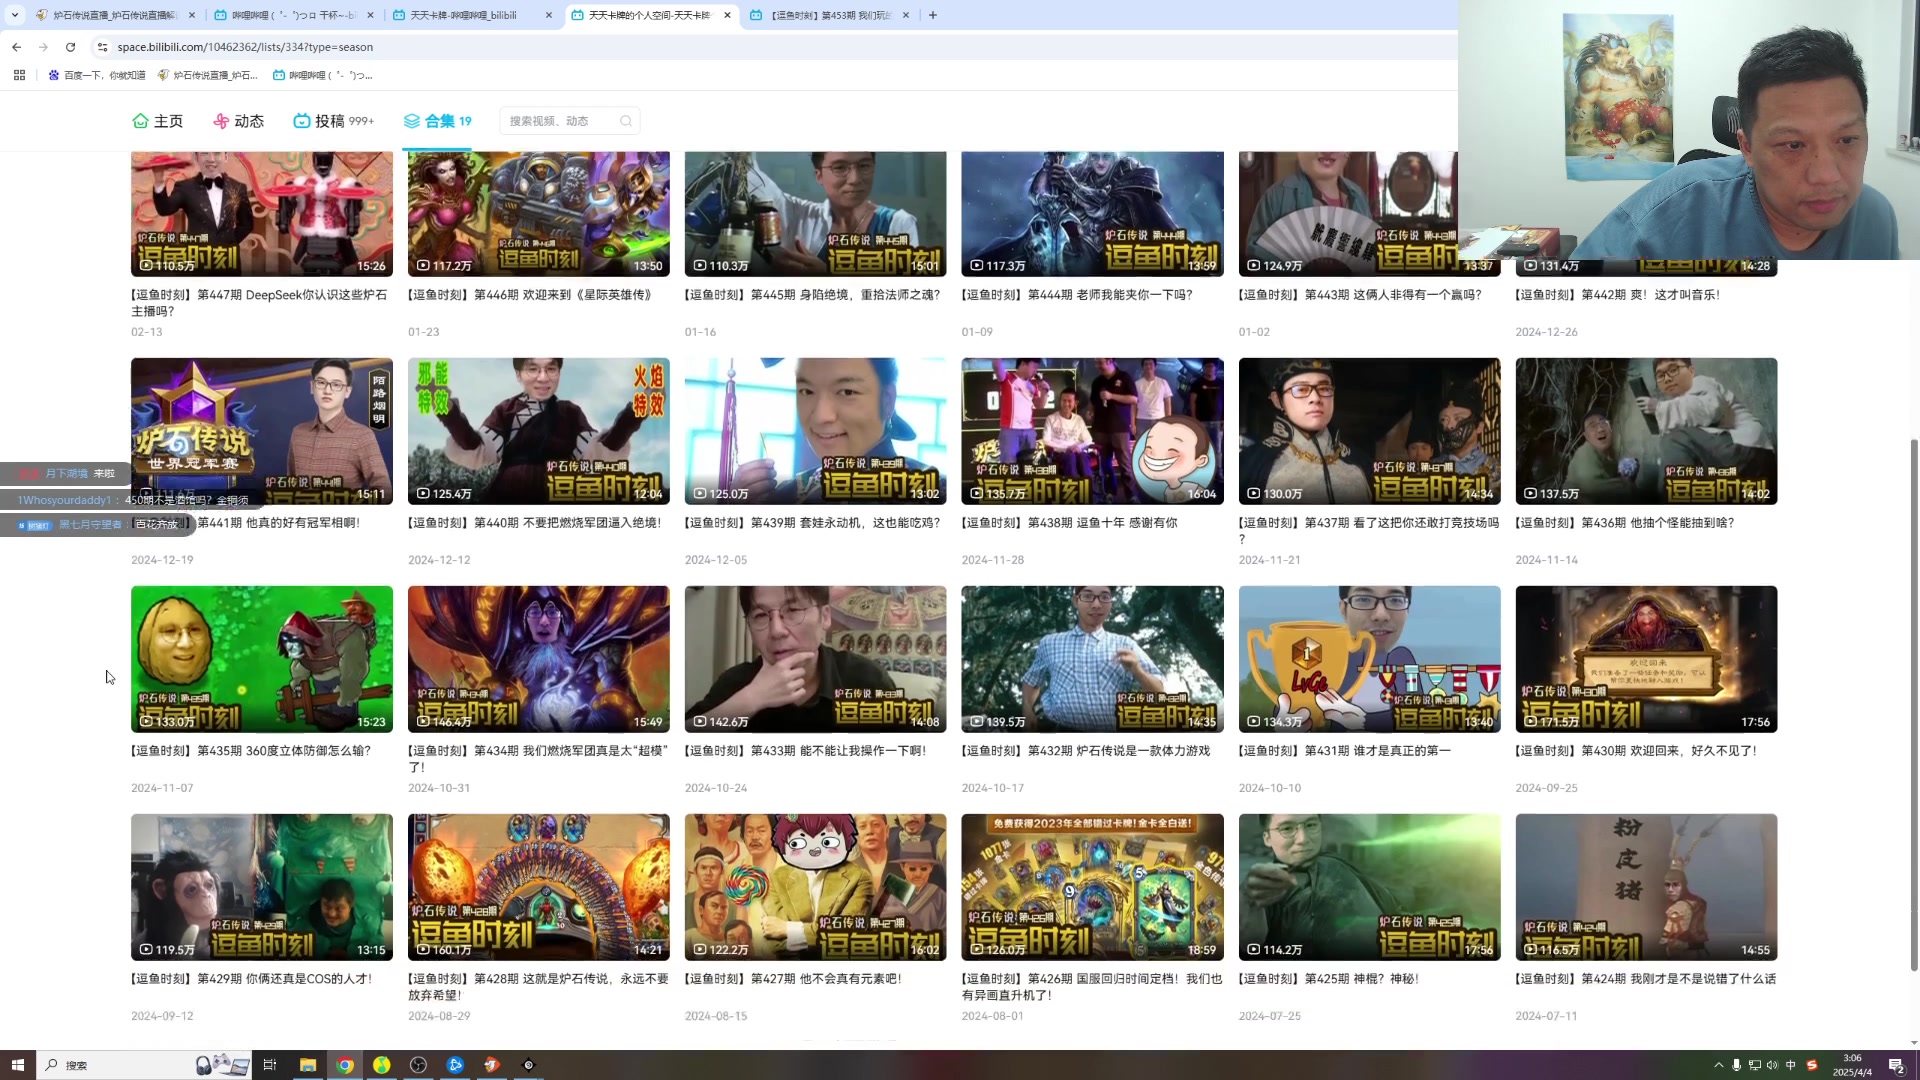Open the 第425期 神棍？神秘 thumbnail
This screenshot has height=1080, width=1920.
pyautogui.click(x=1370, y=887)
